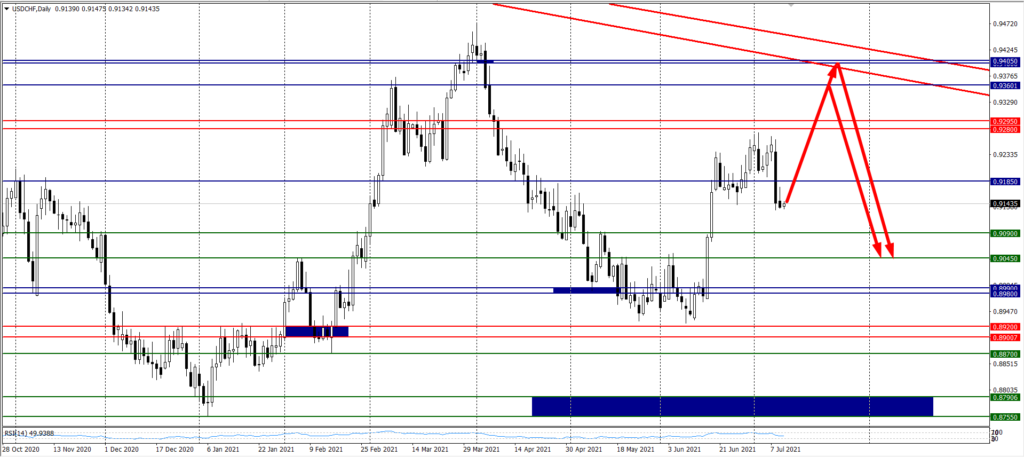This screenshot has height=457, width=1024.
Task: Click the 28 Oct 2020 date label
Action: pos(22,450)
